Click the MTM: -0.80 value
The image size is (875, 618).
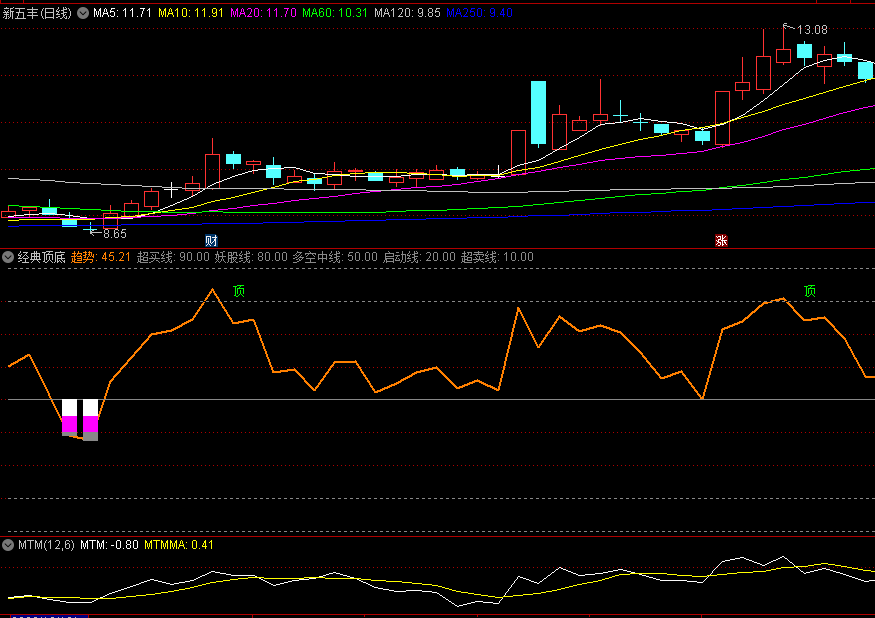pos(109,545)
